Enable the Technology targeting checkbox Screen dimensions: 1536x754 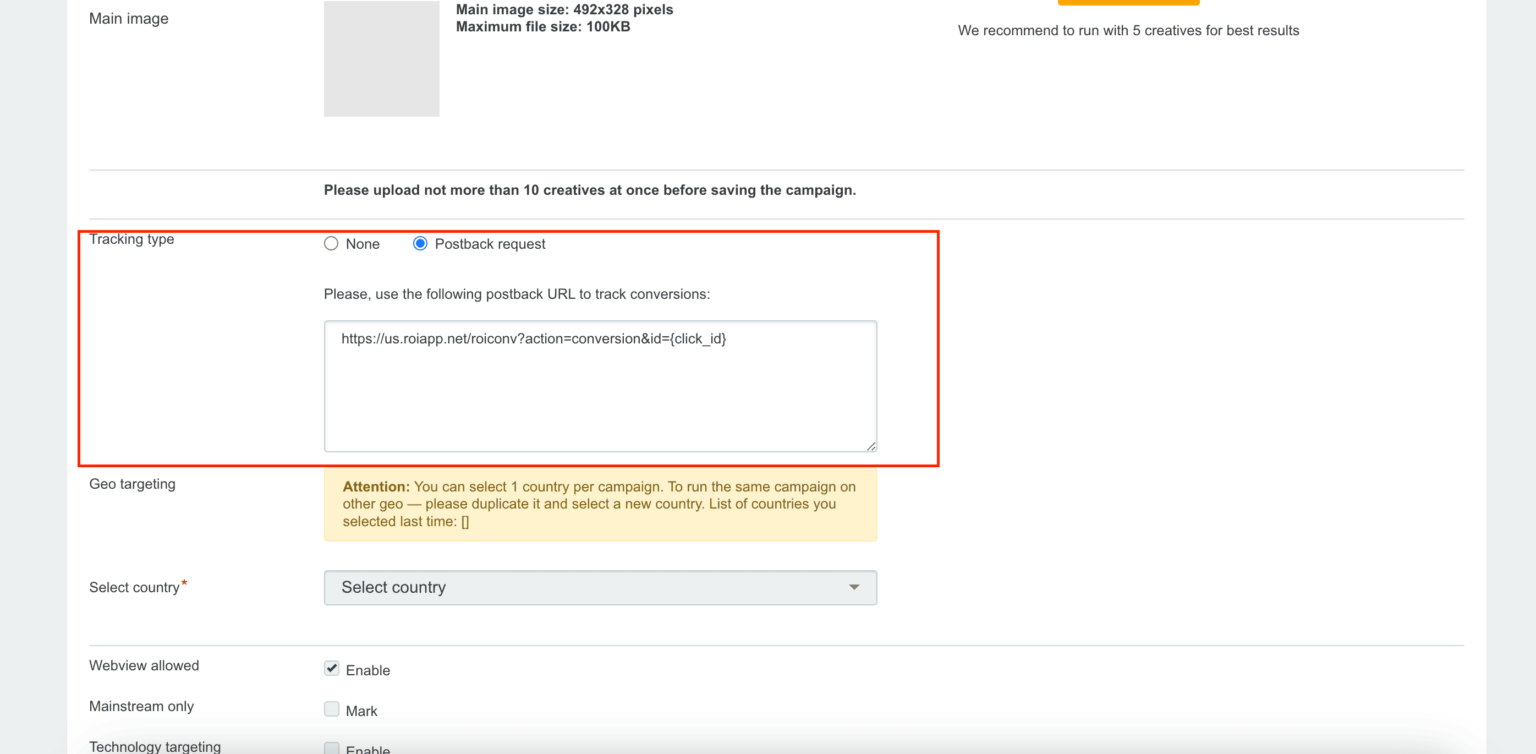(x=331, y=748)
